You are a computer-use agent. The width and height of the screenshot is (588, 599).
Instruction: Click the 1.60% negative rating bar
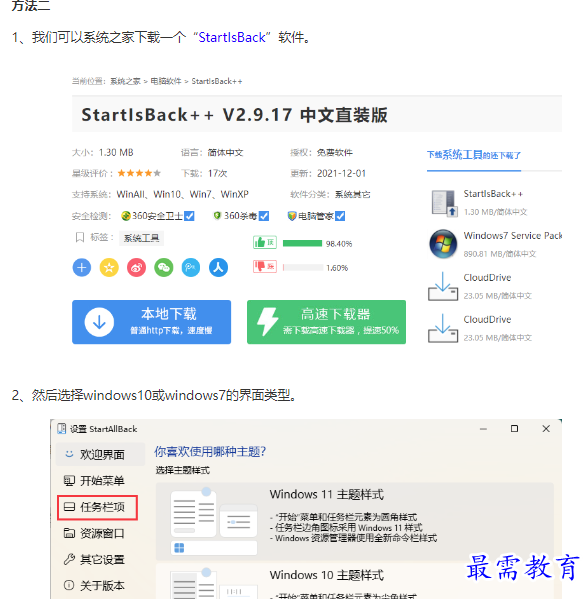click(303, 267)
